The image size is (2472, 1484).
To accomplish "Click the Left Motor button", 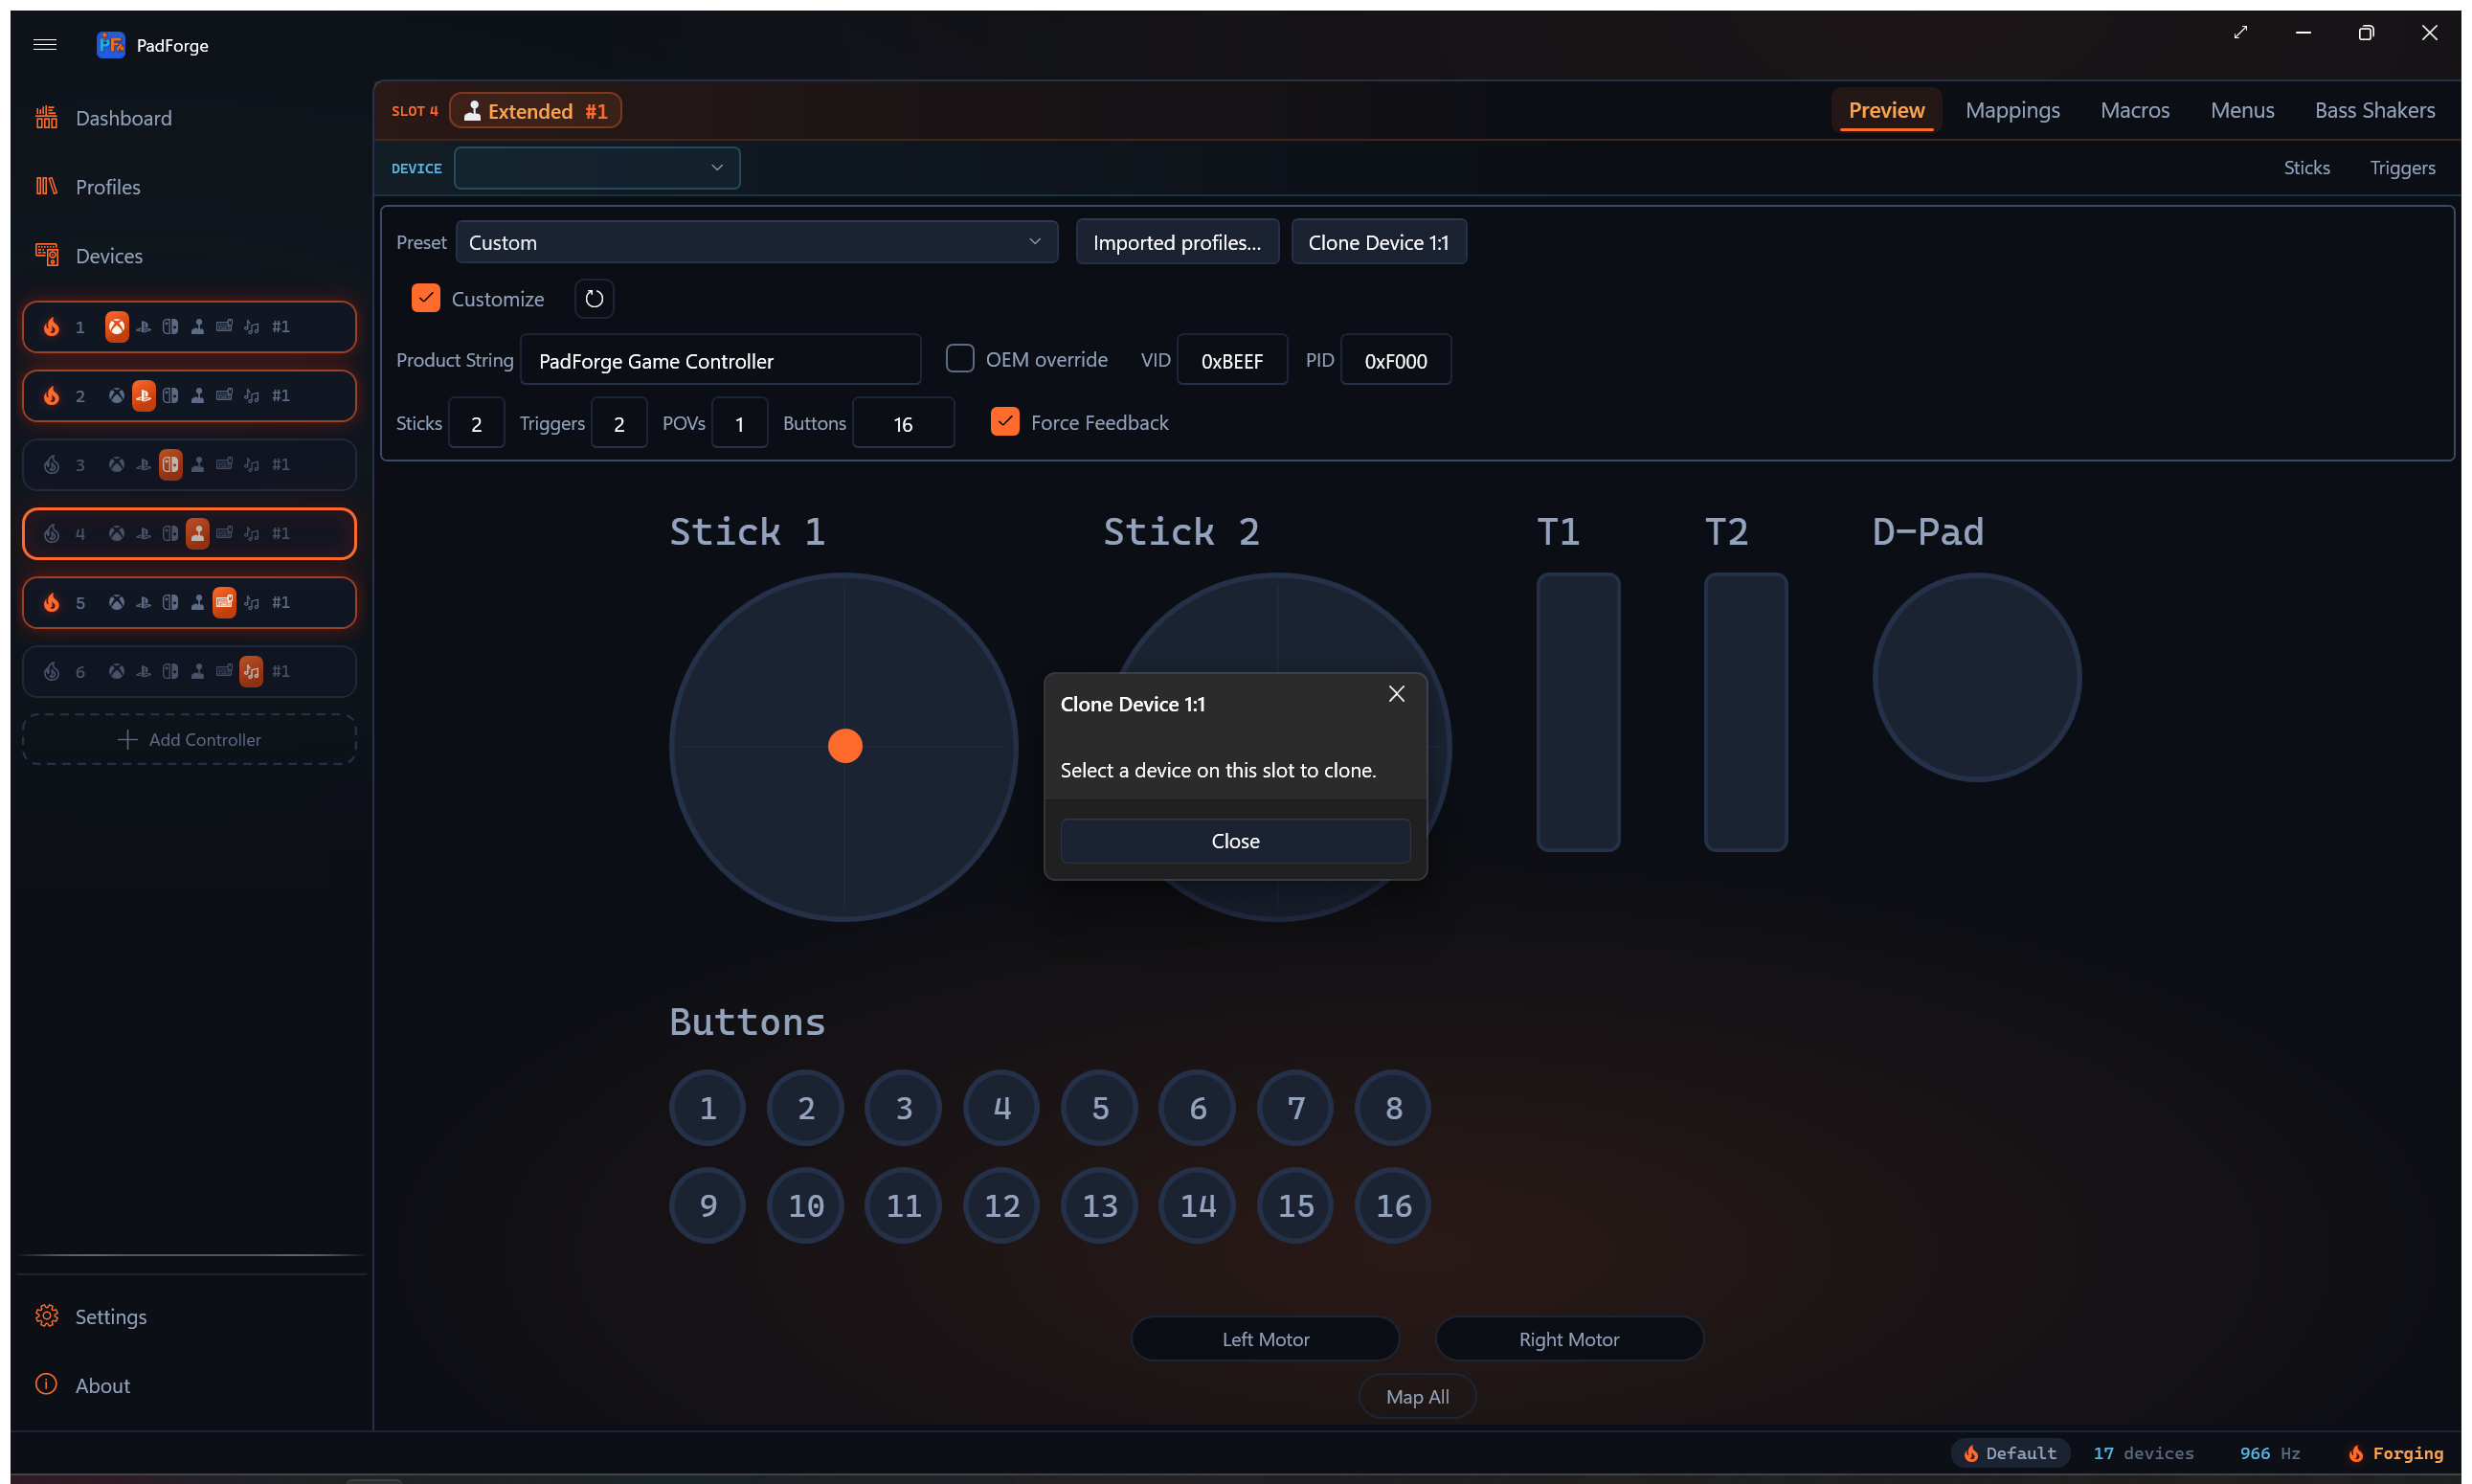I will pyautogui.click(x=1265, y=1339).
